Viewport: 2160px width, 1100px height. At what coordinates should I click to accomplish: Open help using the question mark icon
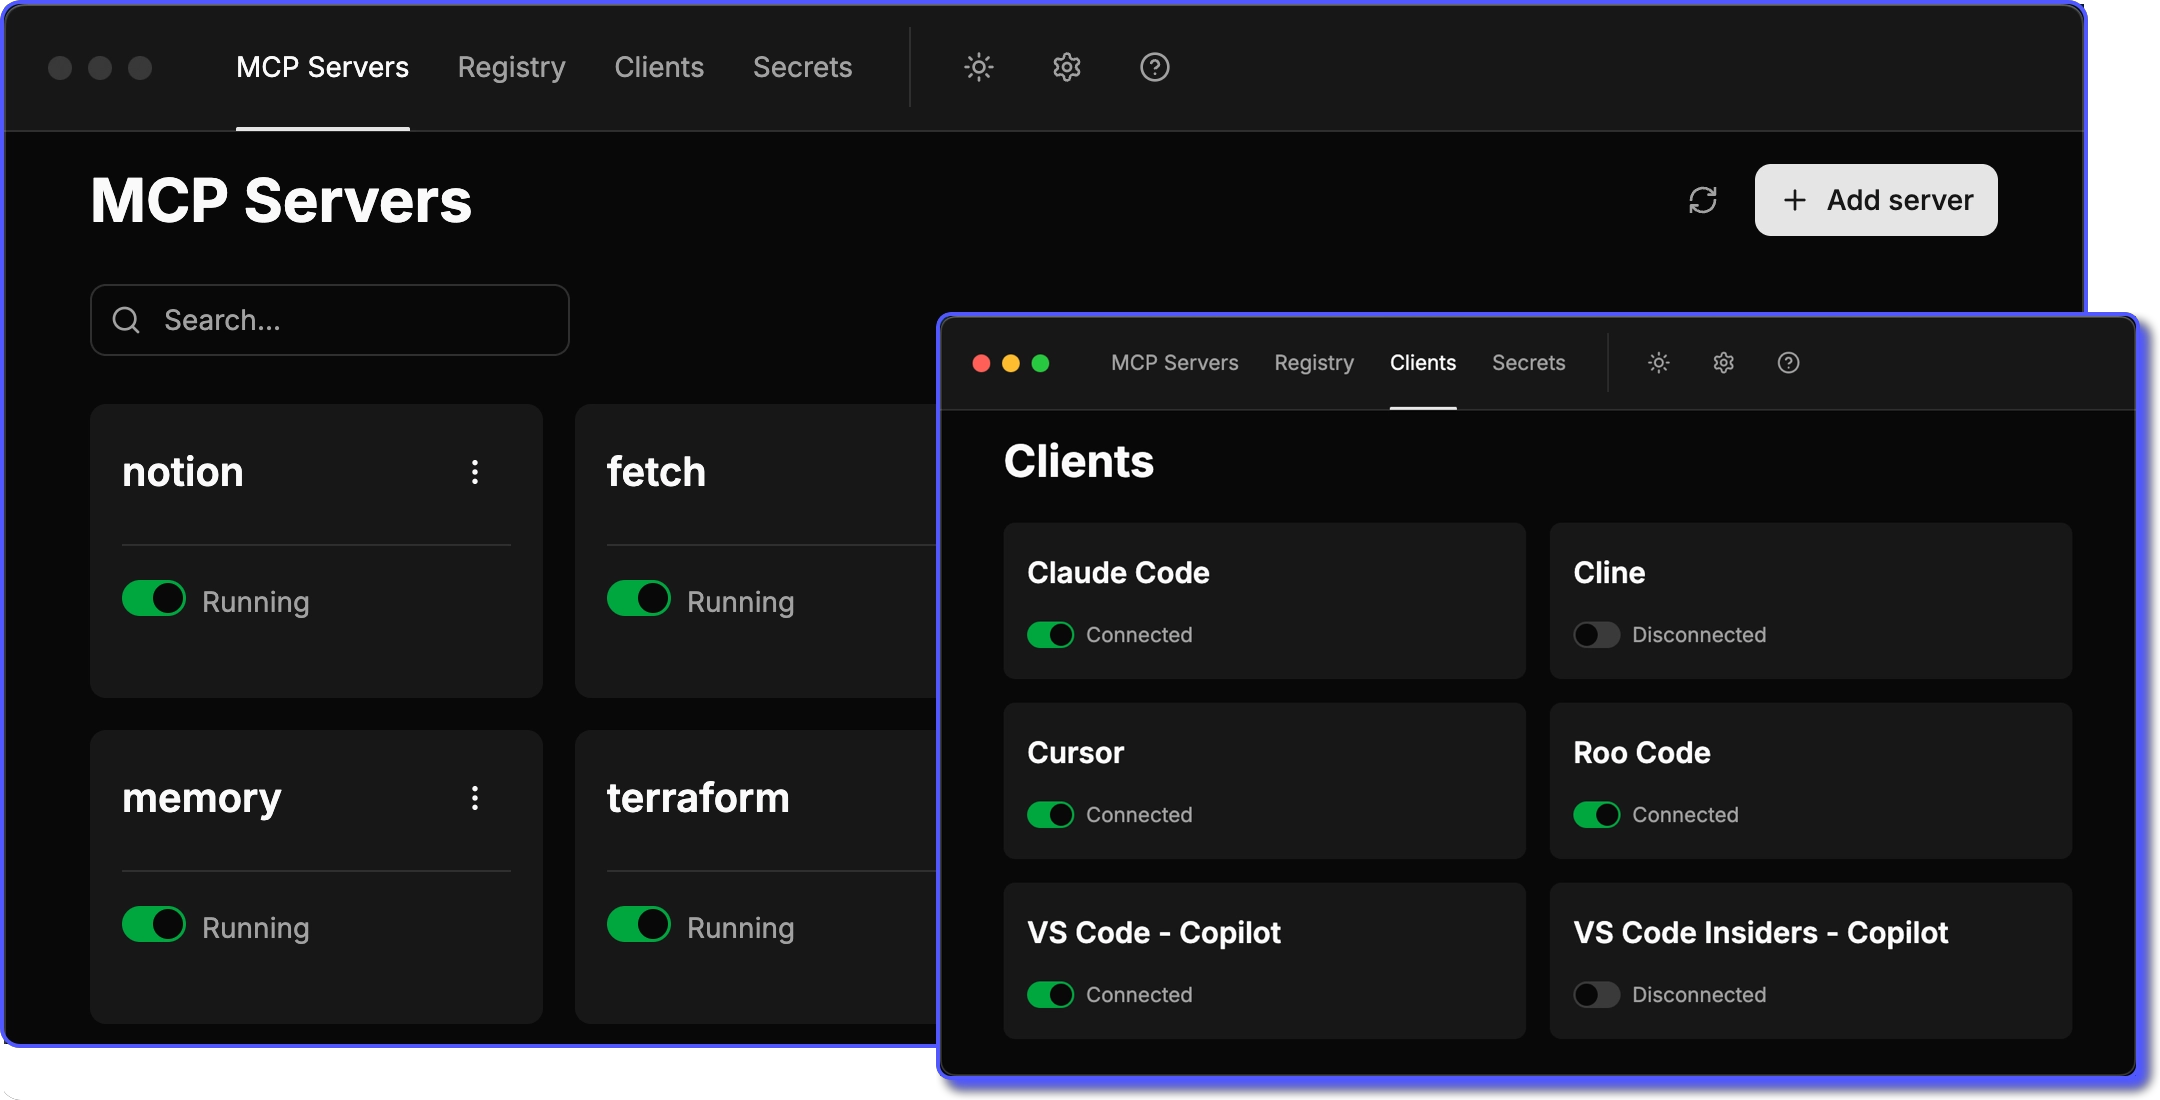(x=1153, y=67)
